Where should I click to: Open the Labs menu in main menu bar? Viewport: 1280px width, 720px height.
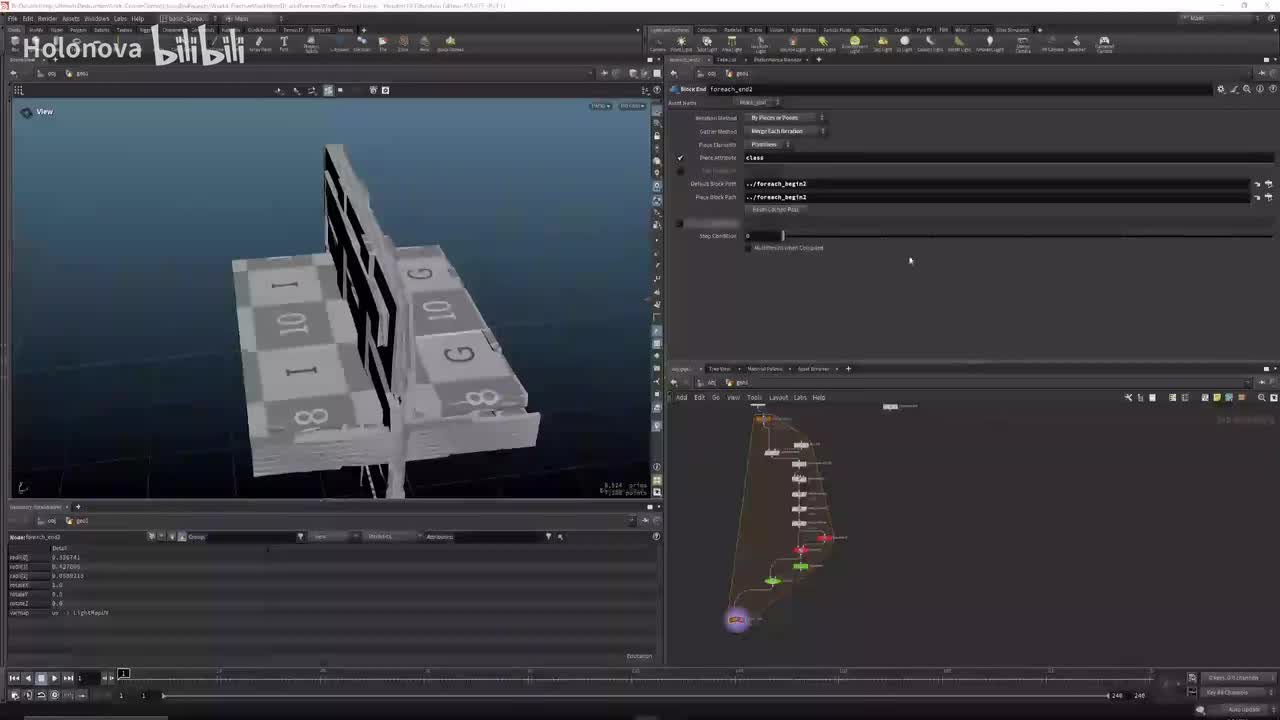(120, 18)
